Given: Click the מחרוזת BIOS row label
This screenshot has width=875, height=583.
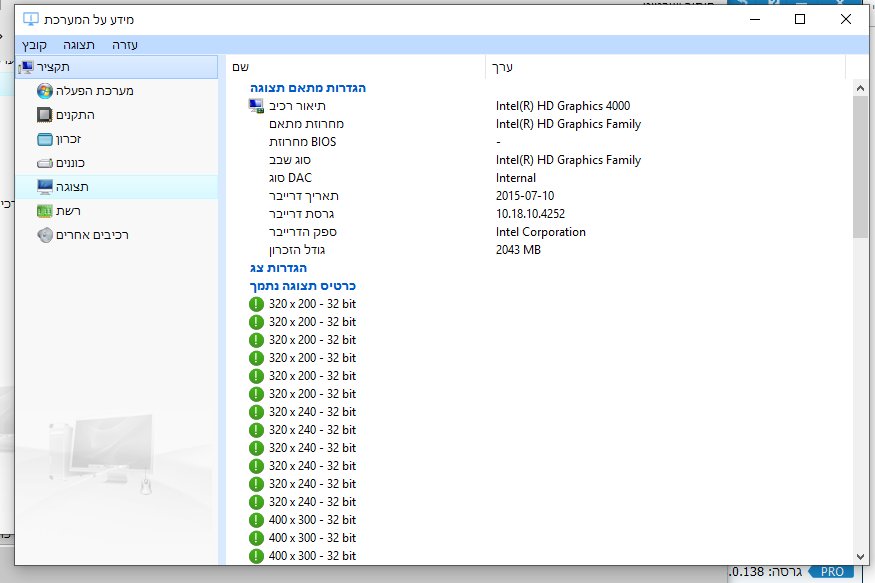Looking at the screenshot, I should pyautogui.click(x=302, y=142).
